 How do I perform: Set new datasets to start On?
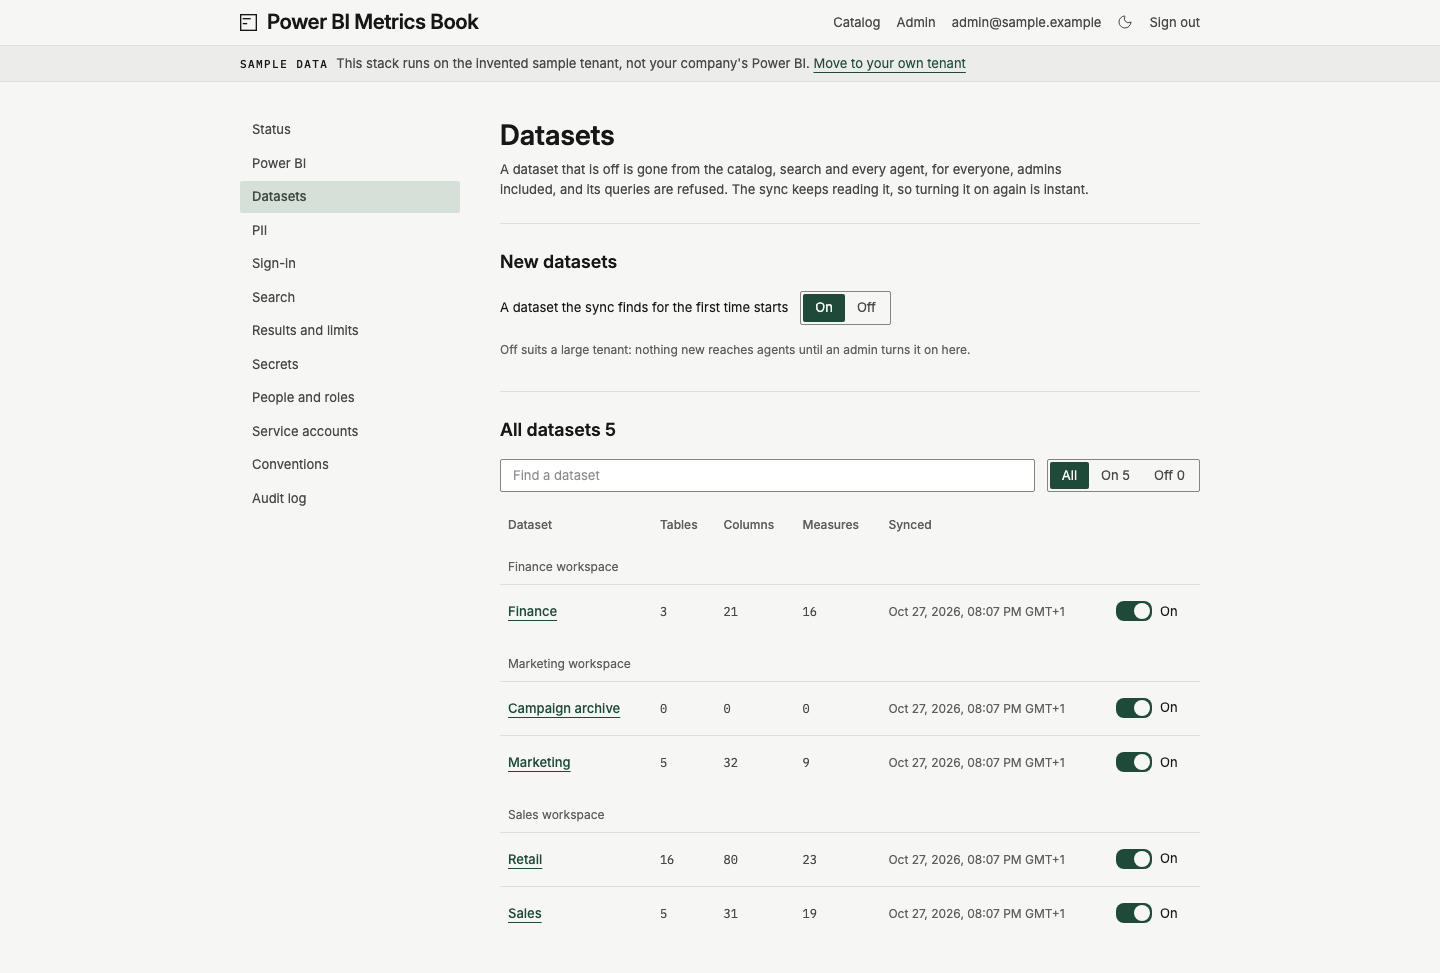[824, 308]
